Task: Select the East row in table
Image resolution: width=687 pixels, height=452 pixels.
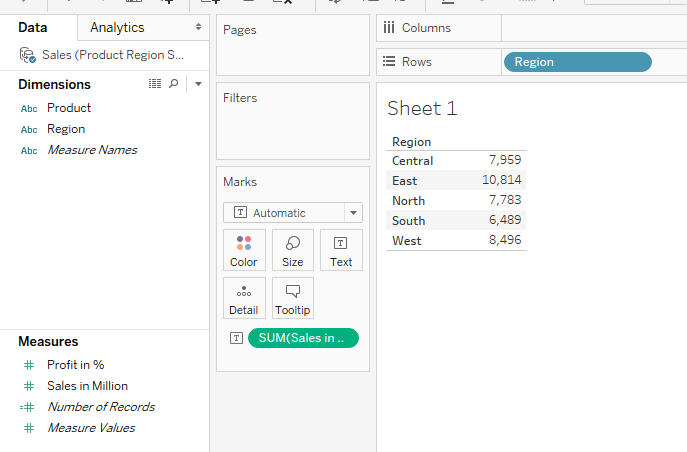Action: [405, 181]
